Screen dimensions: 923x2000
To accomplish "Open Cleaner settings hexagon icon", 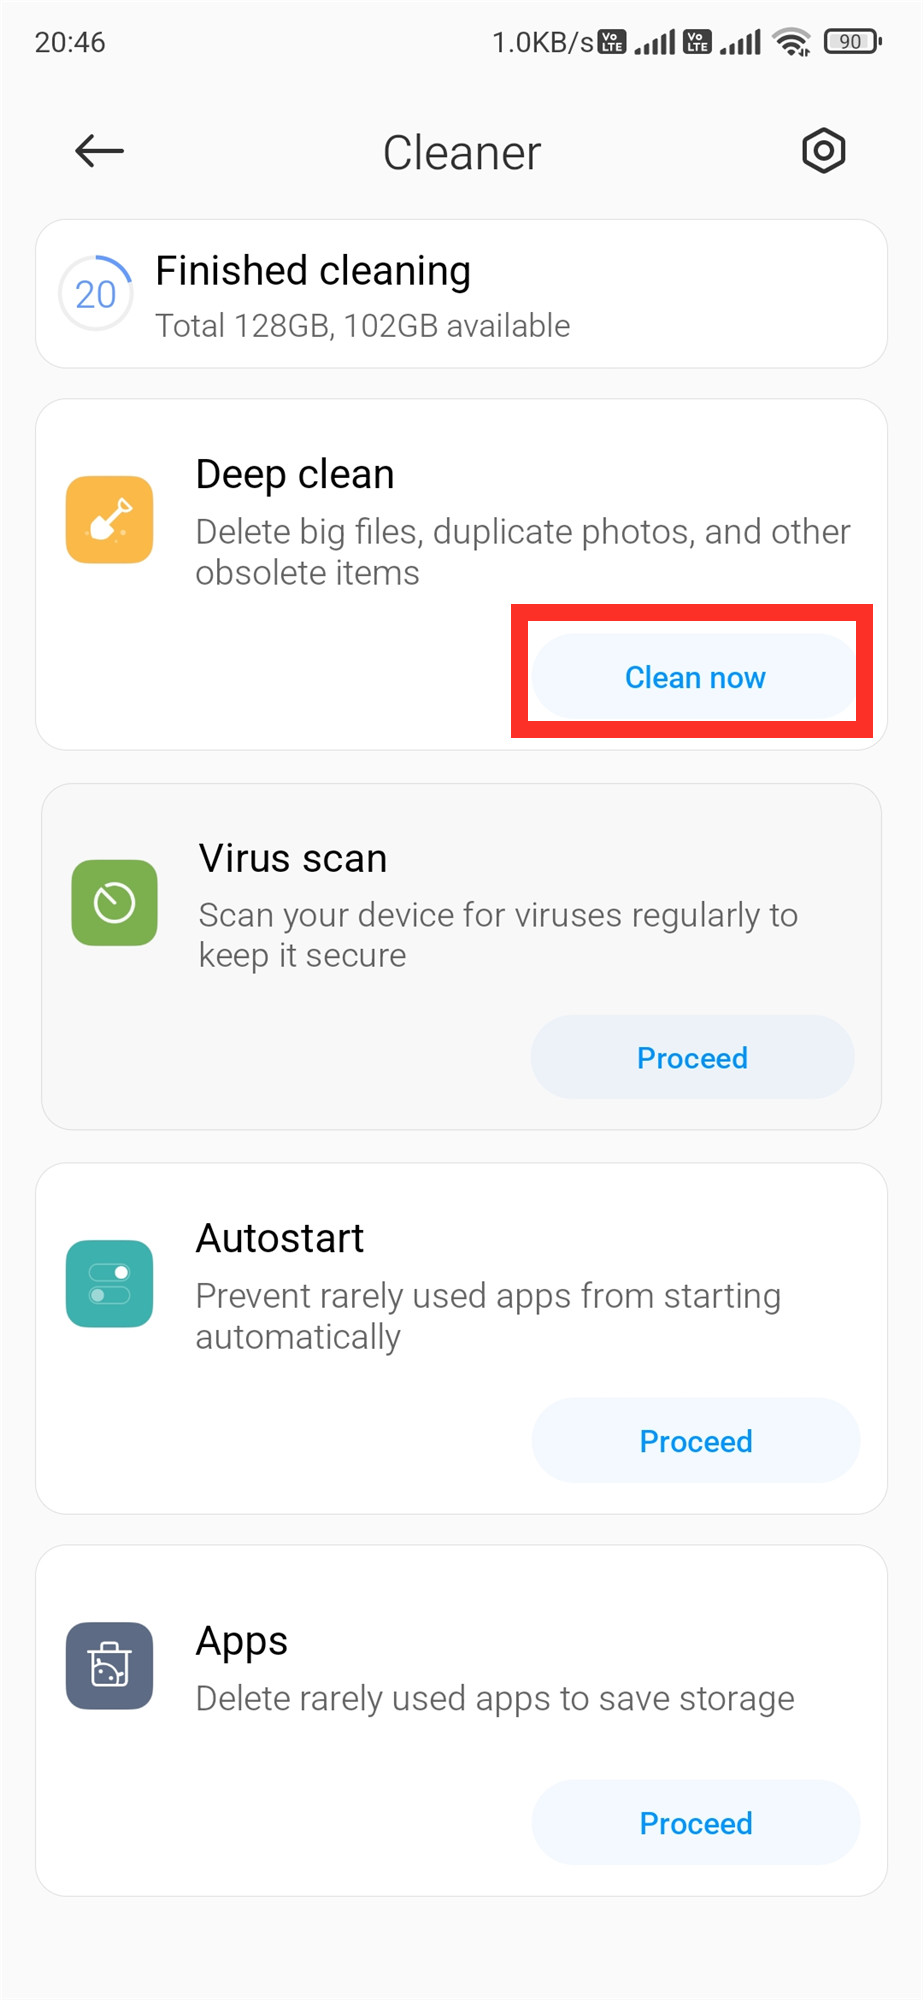I will 823,151.
